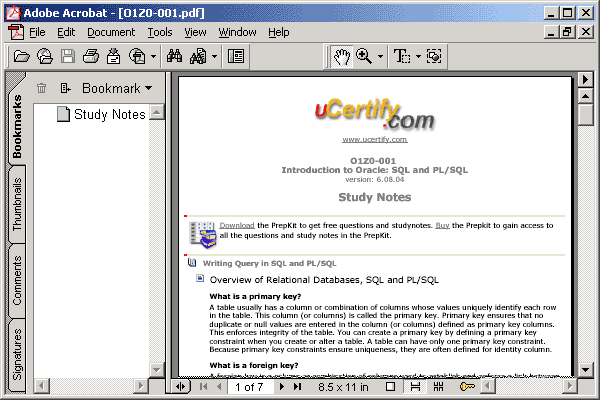The image size is (600, 400).
Task: Open the Bookmark dropdown menu
Action: [117, 88]
